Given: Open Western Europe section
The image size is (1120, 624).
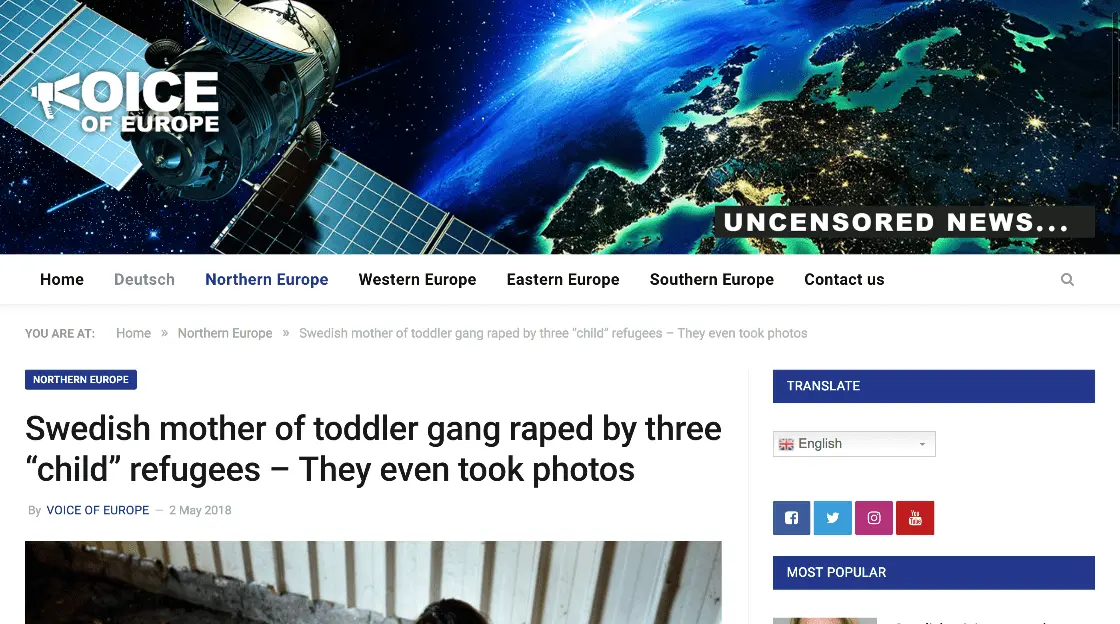Looking at the screenshot, I should point(417,279).
